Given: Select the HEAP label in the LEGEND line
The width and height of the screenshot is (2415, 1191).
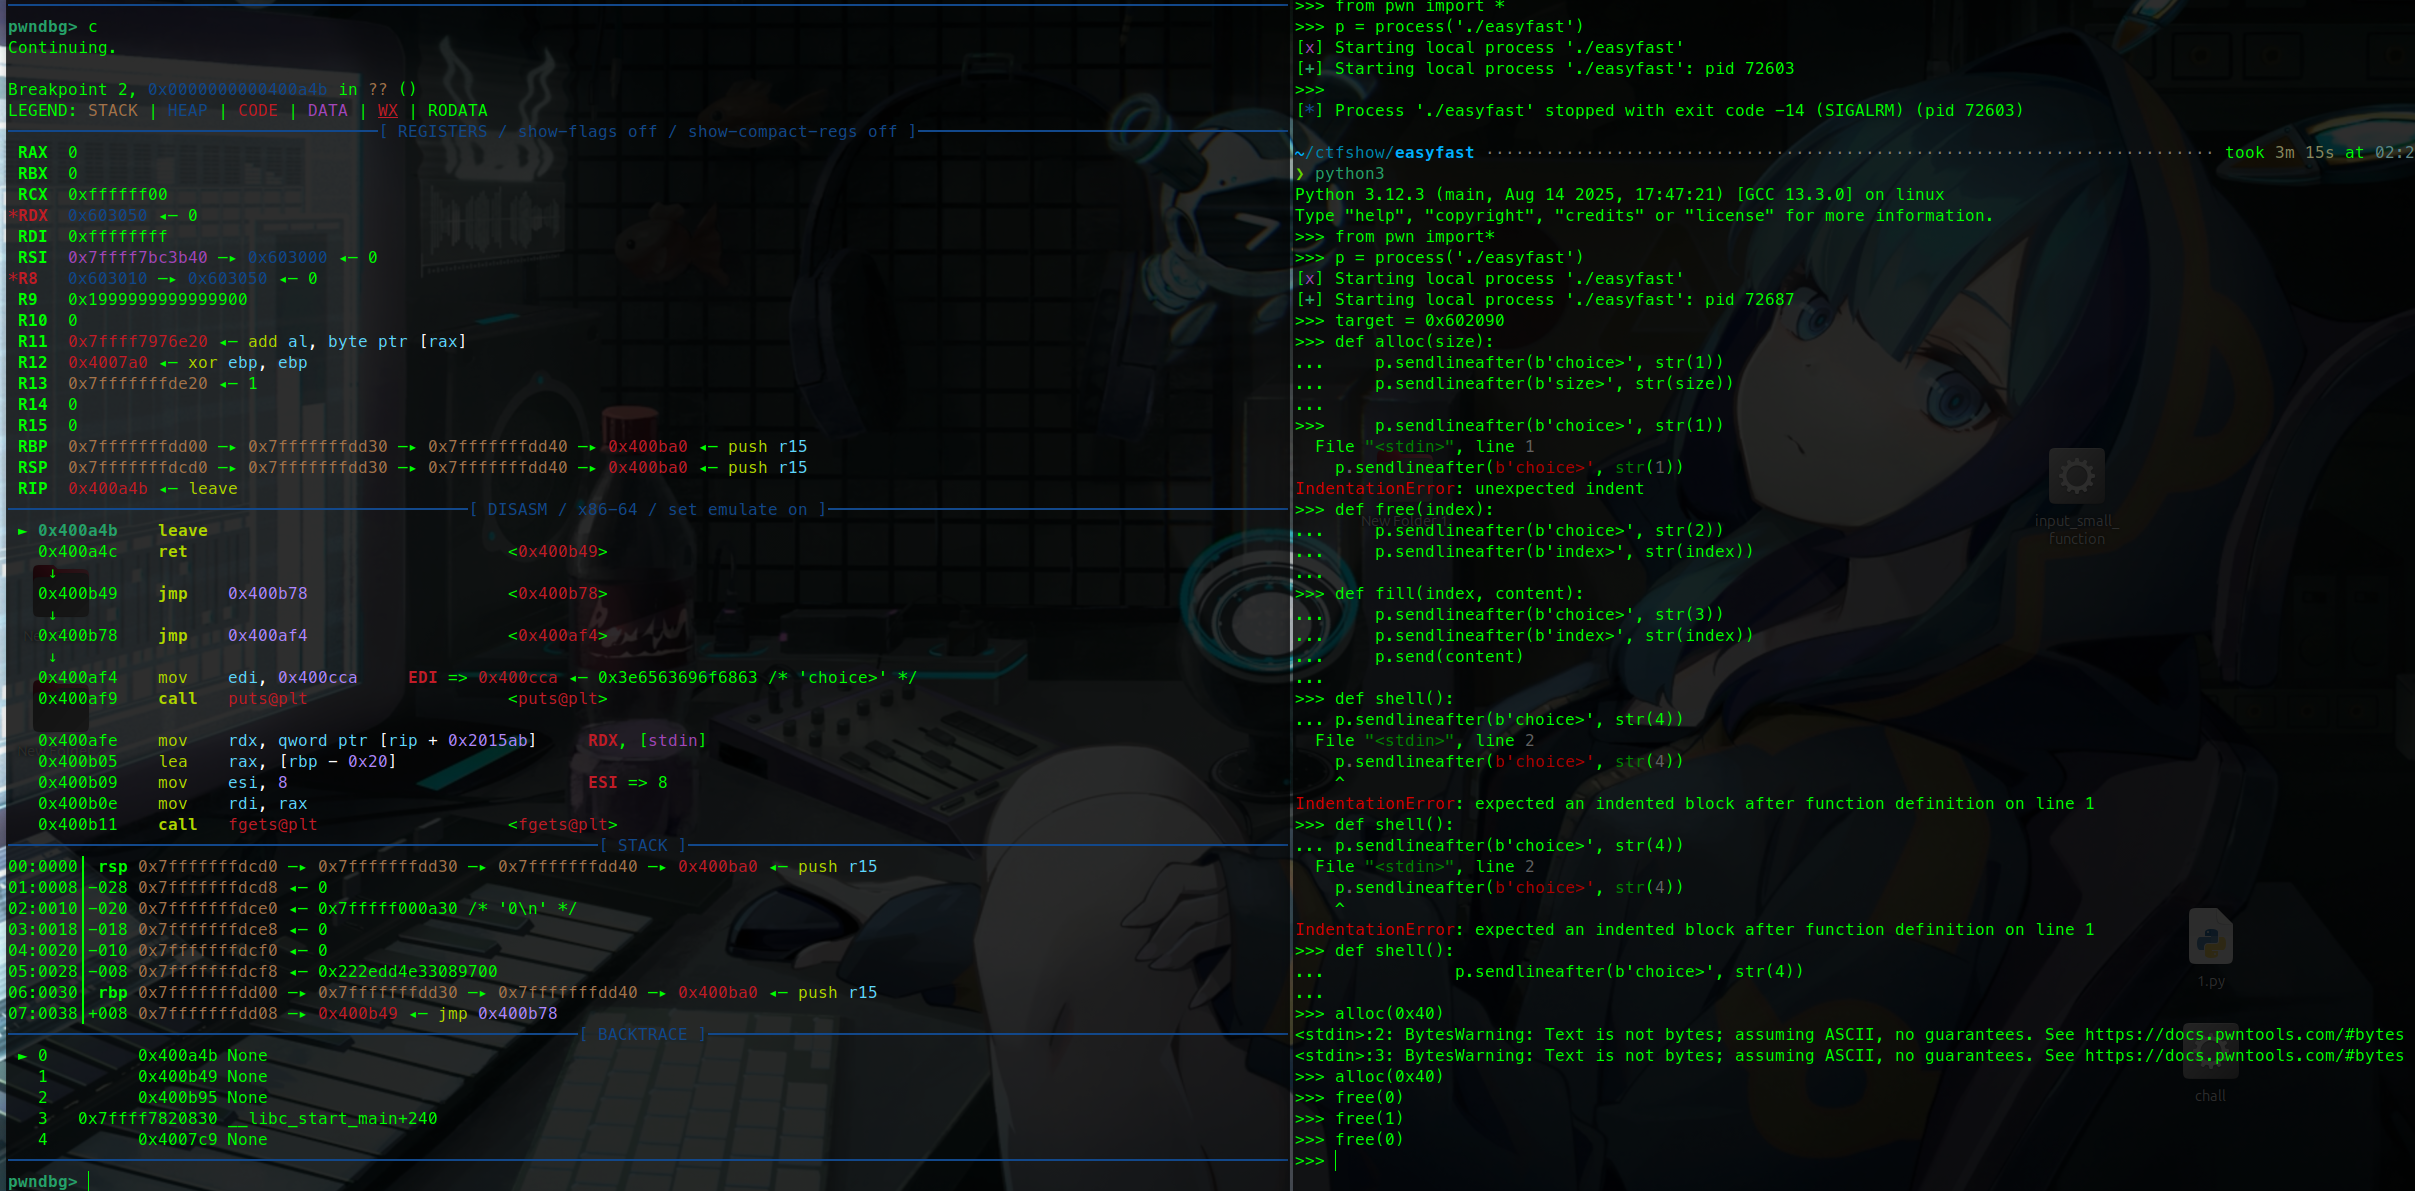Looking at the screenshot, I should pos(187,111).
